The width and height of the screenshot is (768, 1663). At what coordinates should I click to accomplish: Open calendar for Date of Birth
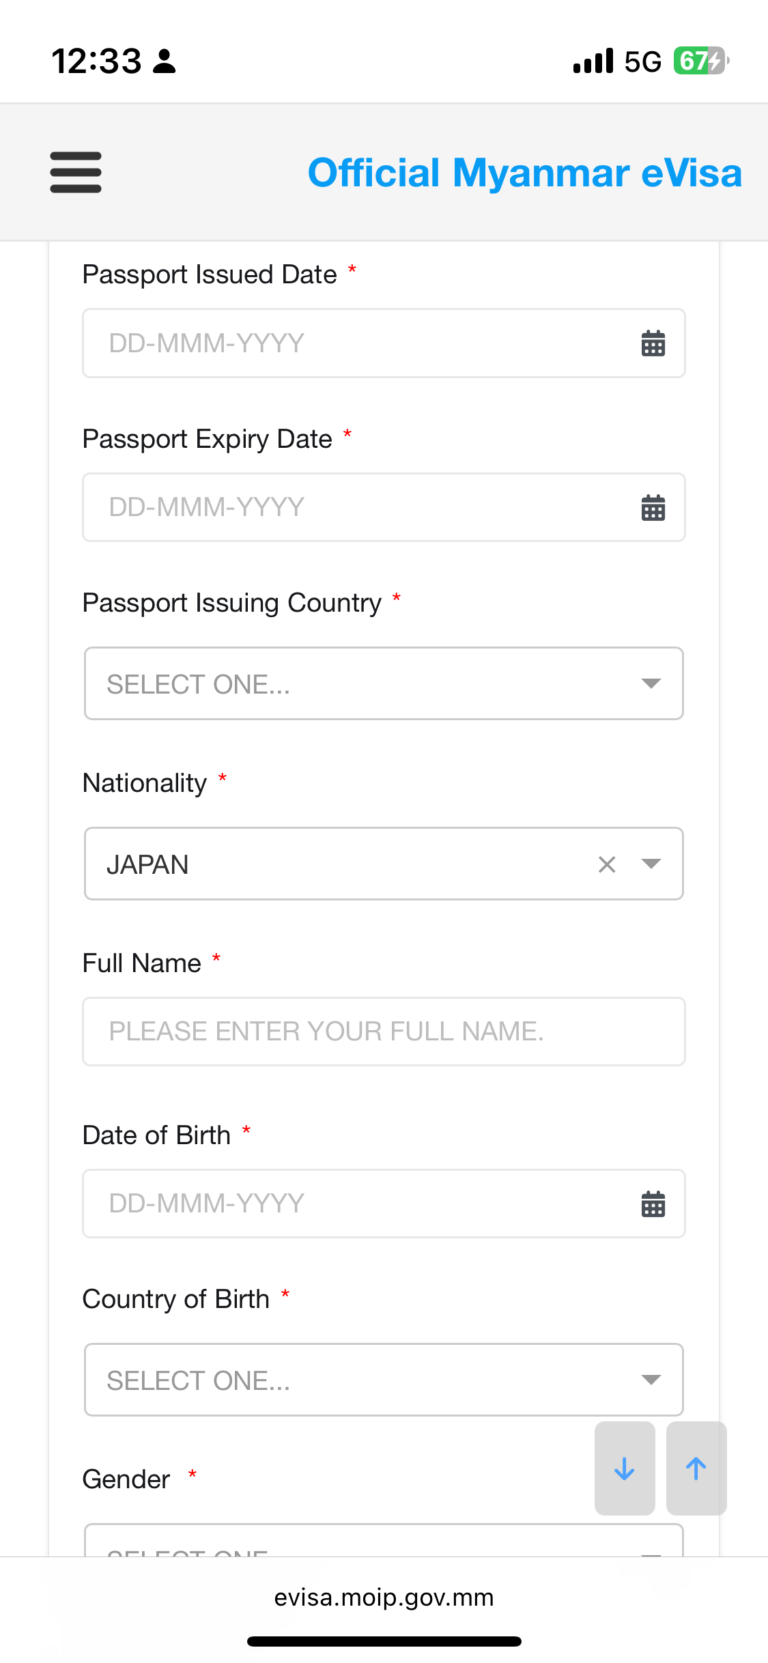[653, 1204]
